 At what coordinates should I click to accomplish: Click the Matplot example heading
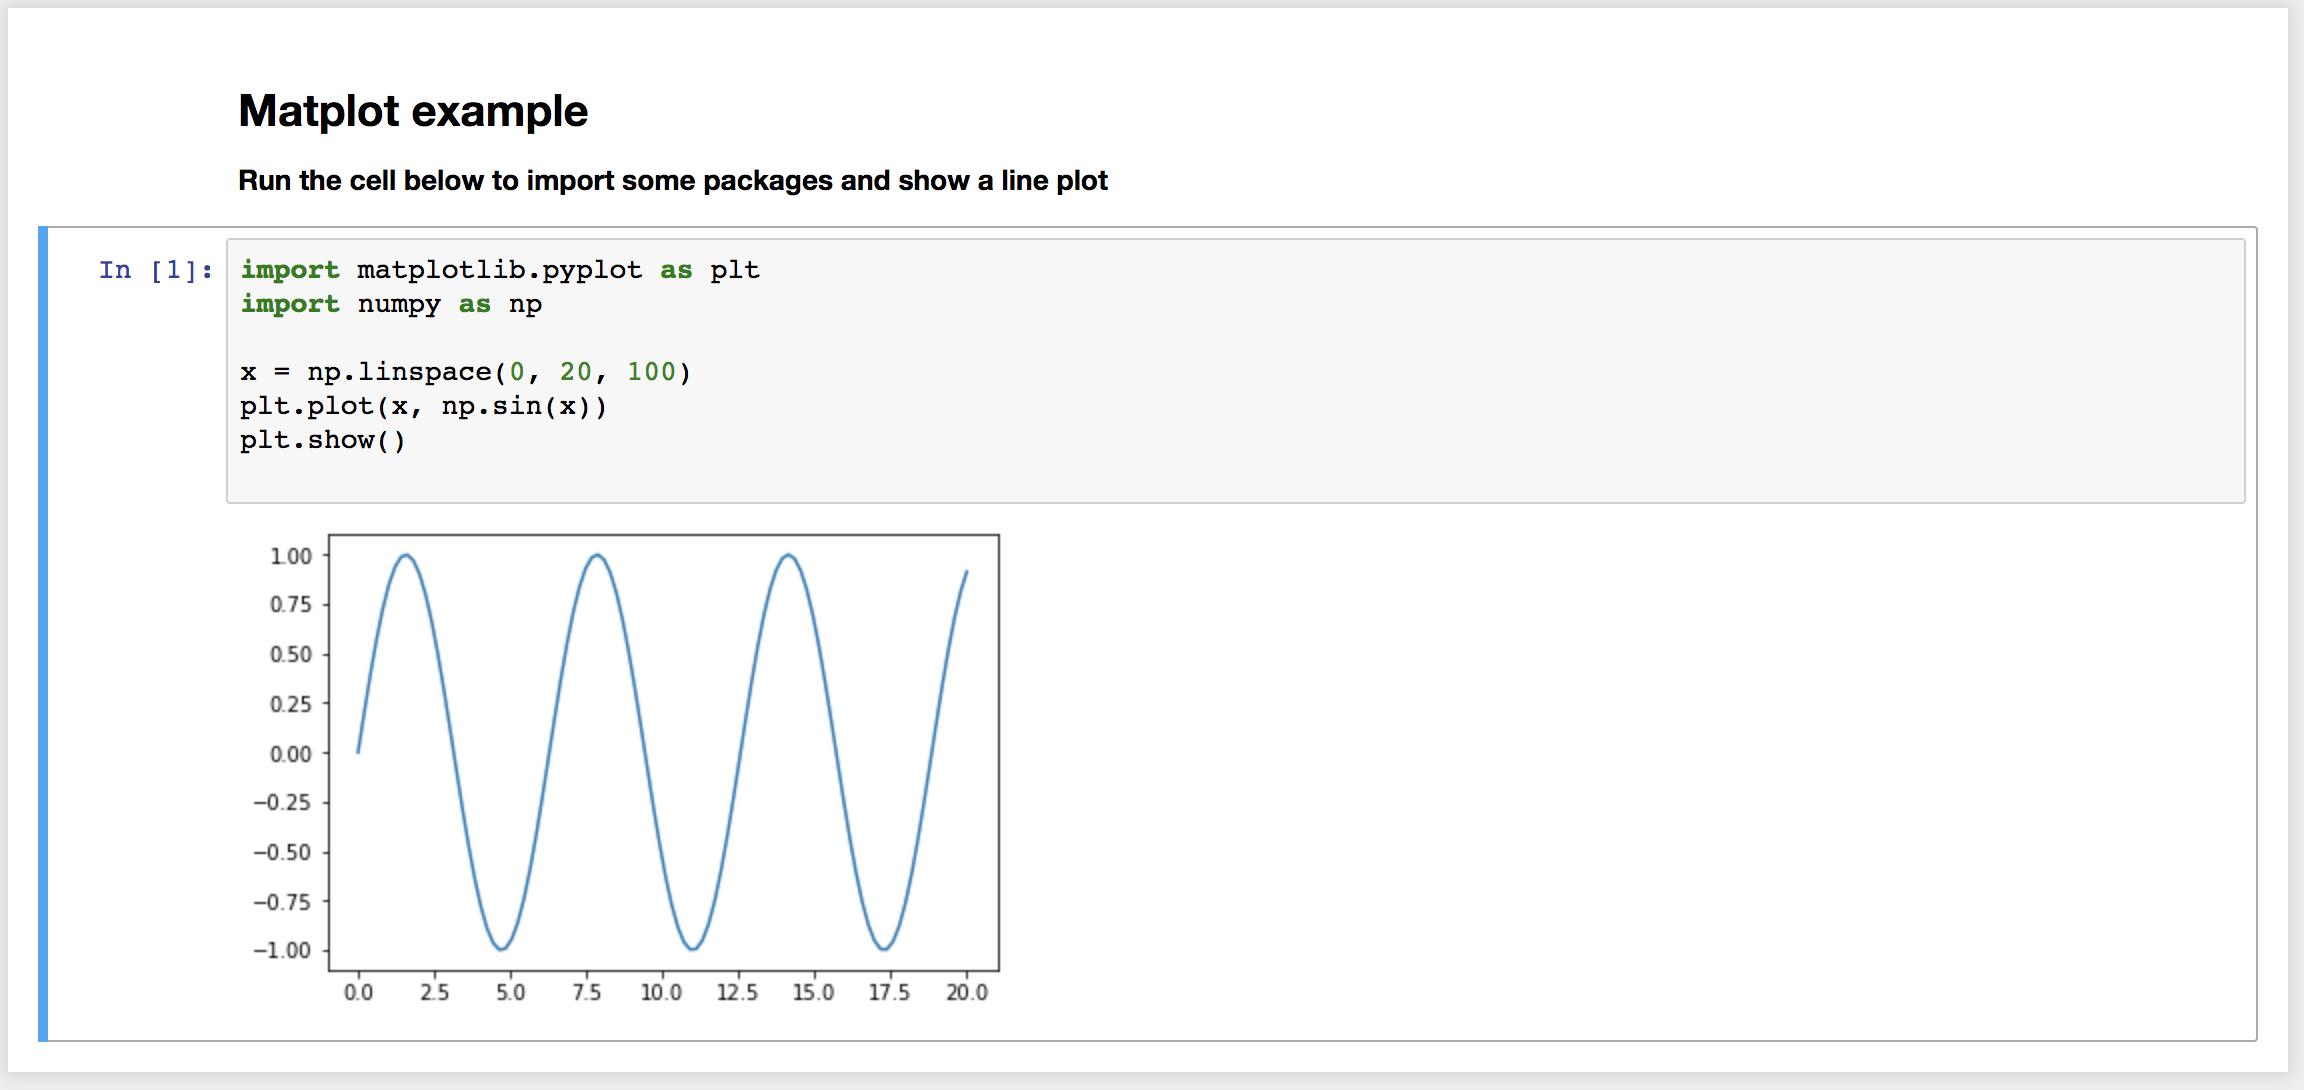click(x=413, y=111)
